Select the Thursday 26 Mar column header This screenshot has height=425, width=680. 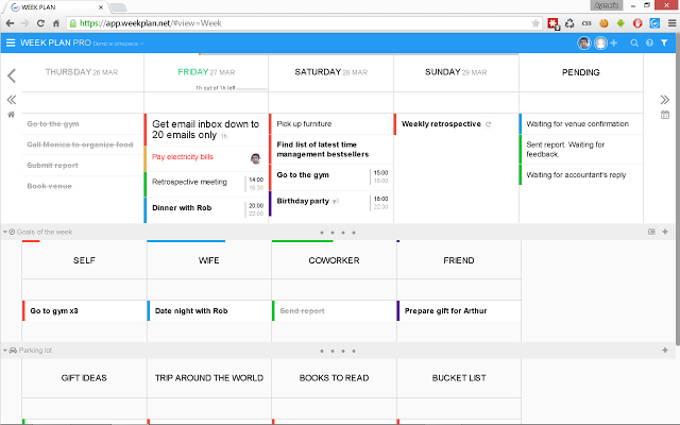tap(82, 72)
